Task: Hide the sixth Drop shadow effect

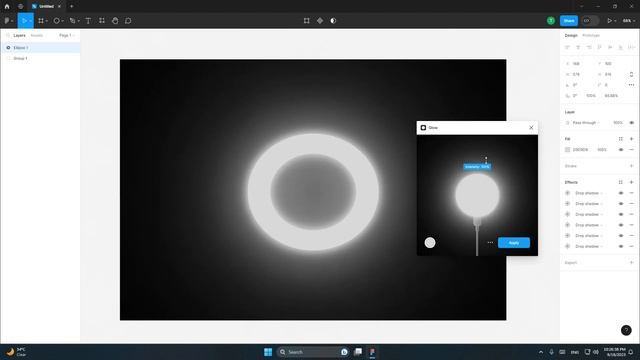Action: (x=620, y=247)
